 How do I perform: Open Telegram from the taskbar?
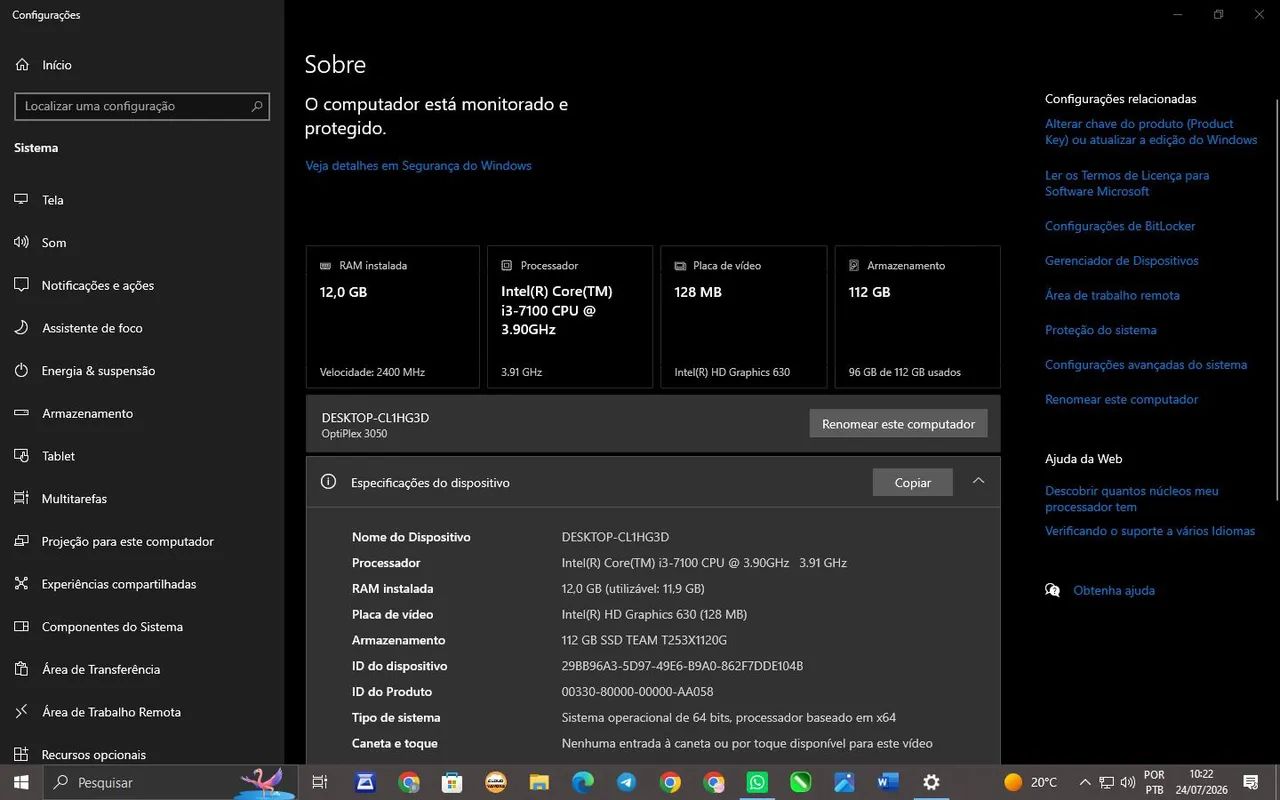click(x=626, y=782)
